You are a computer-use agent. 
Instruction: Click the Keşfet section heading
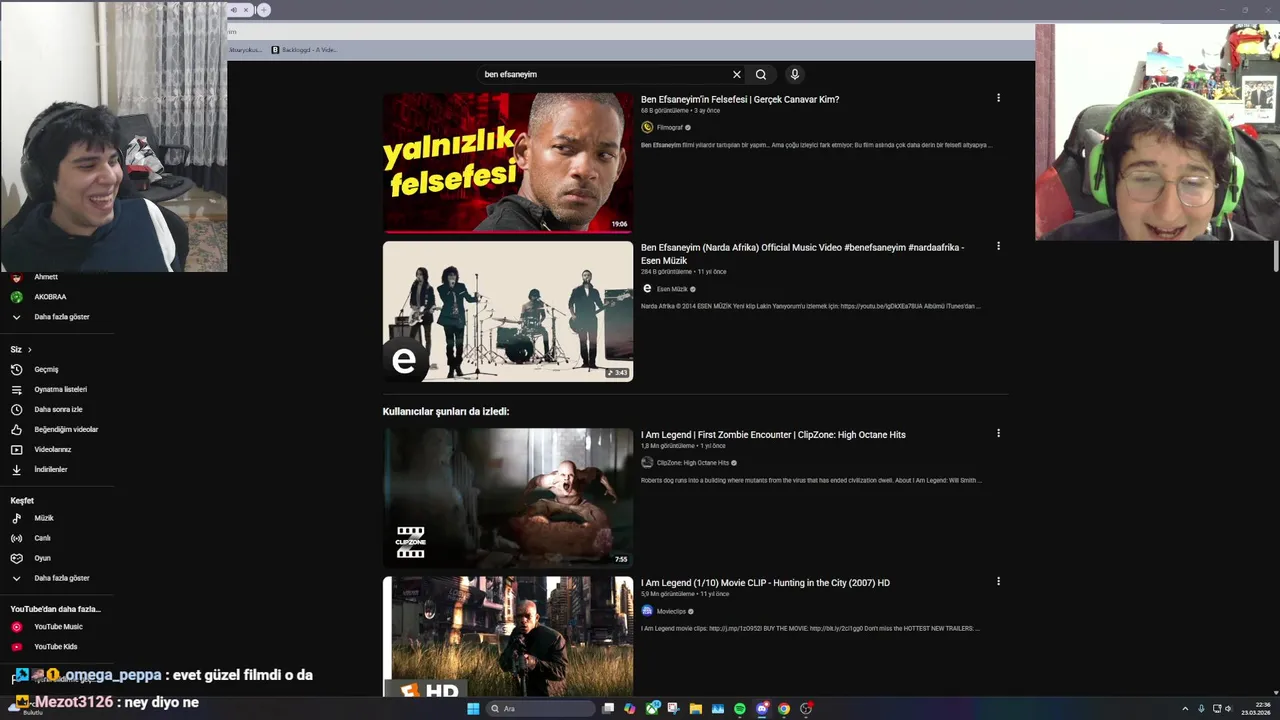(22, 500)
